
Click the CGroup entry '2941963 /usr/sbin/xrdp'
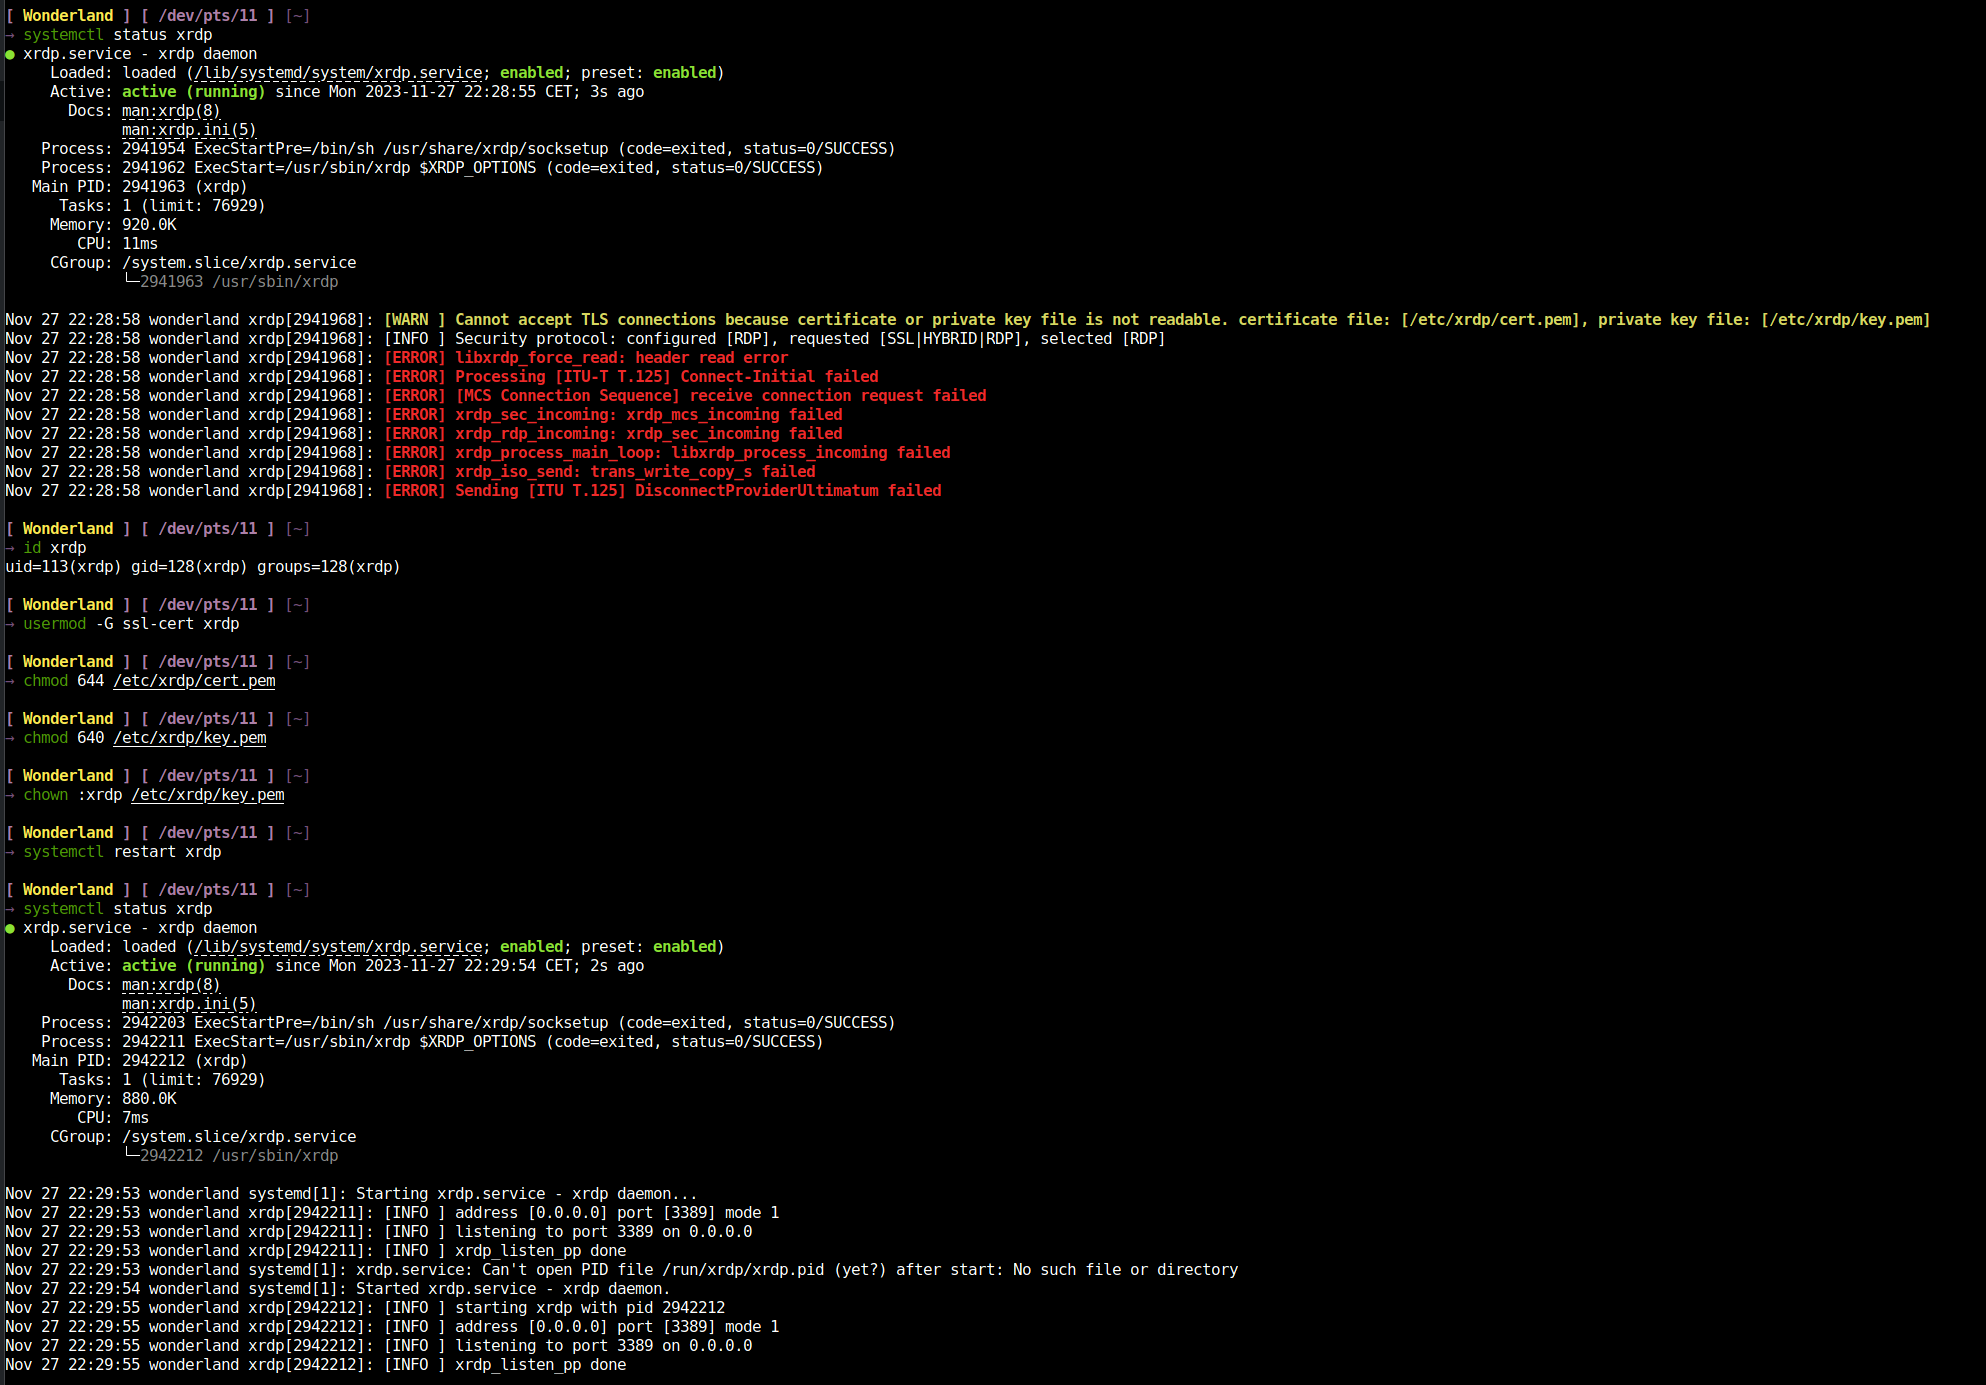click(239, 282)
